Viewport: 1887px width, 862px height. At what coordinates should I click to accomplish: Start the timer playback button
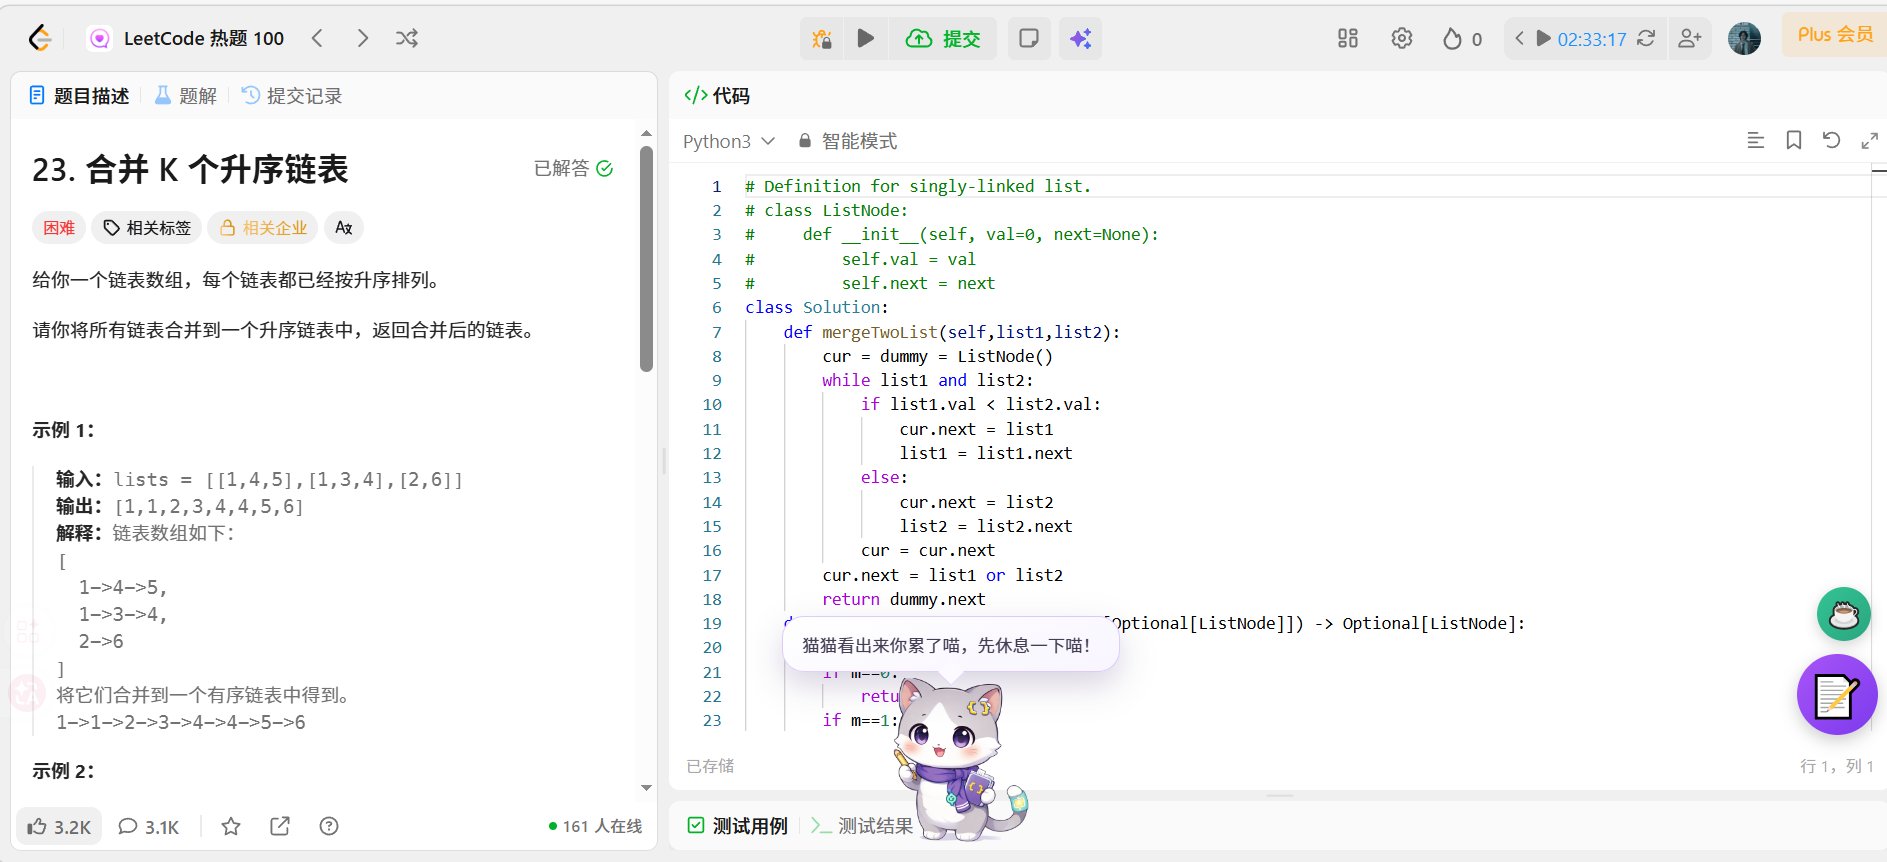pyautogui.click(x=1543, y=38)
